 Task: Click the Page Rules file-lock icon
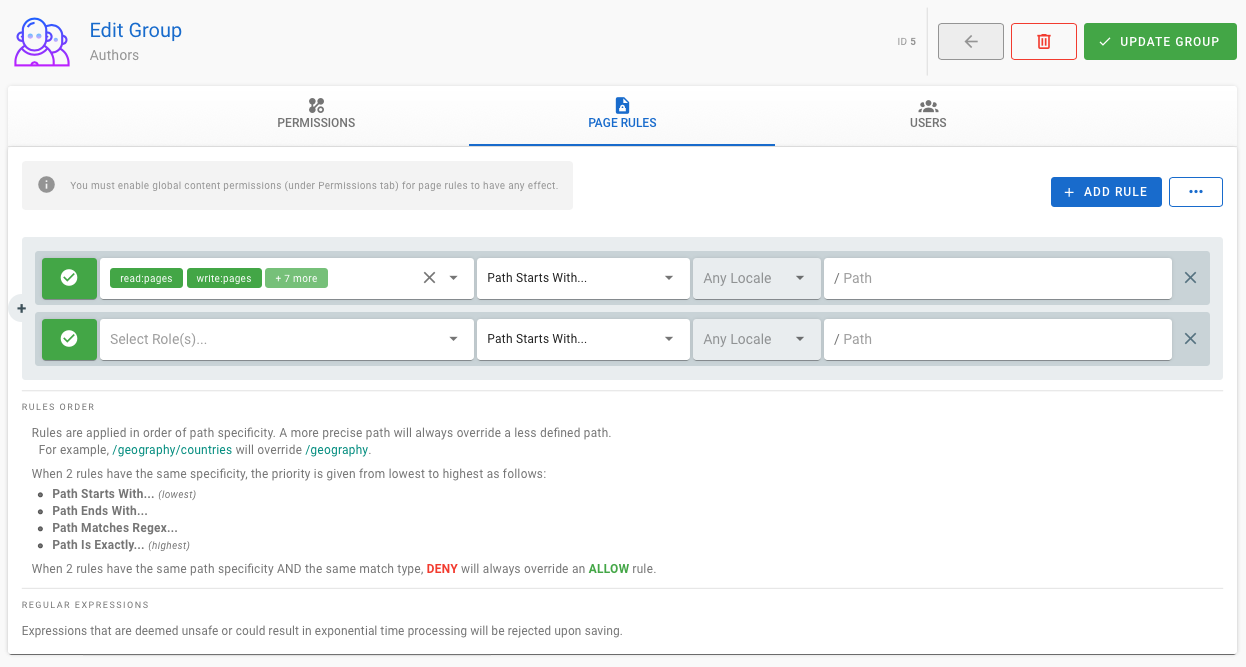click(622, 105)
